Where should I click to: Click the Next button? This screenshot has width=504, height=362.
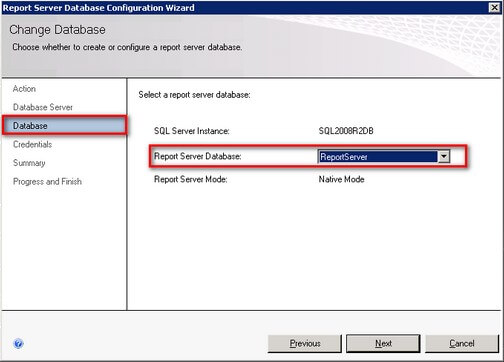pyautogui.click(x=383, y=343)
